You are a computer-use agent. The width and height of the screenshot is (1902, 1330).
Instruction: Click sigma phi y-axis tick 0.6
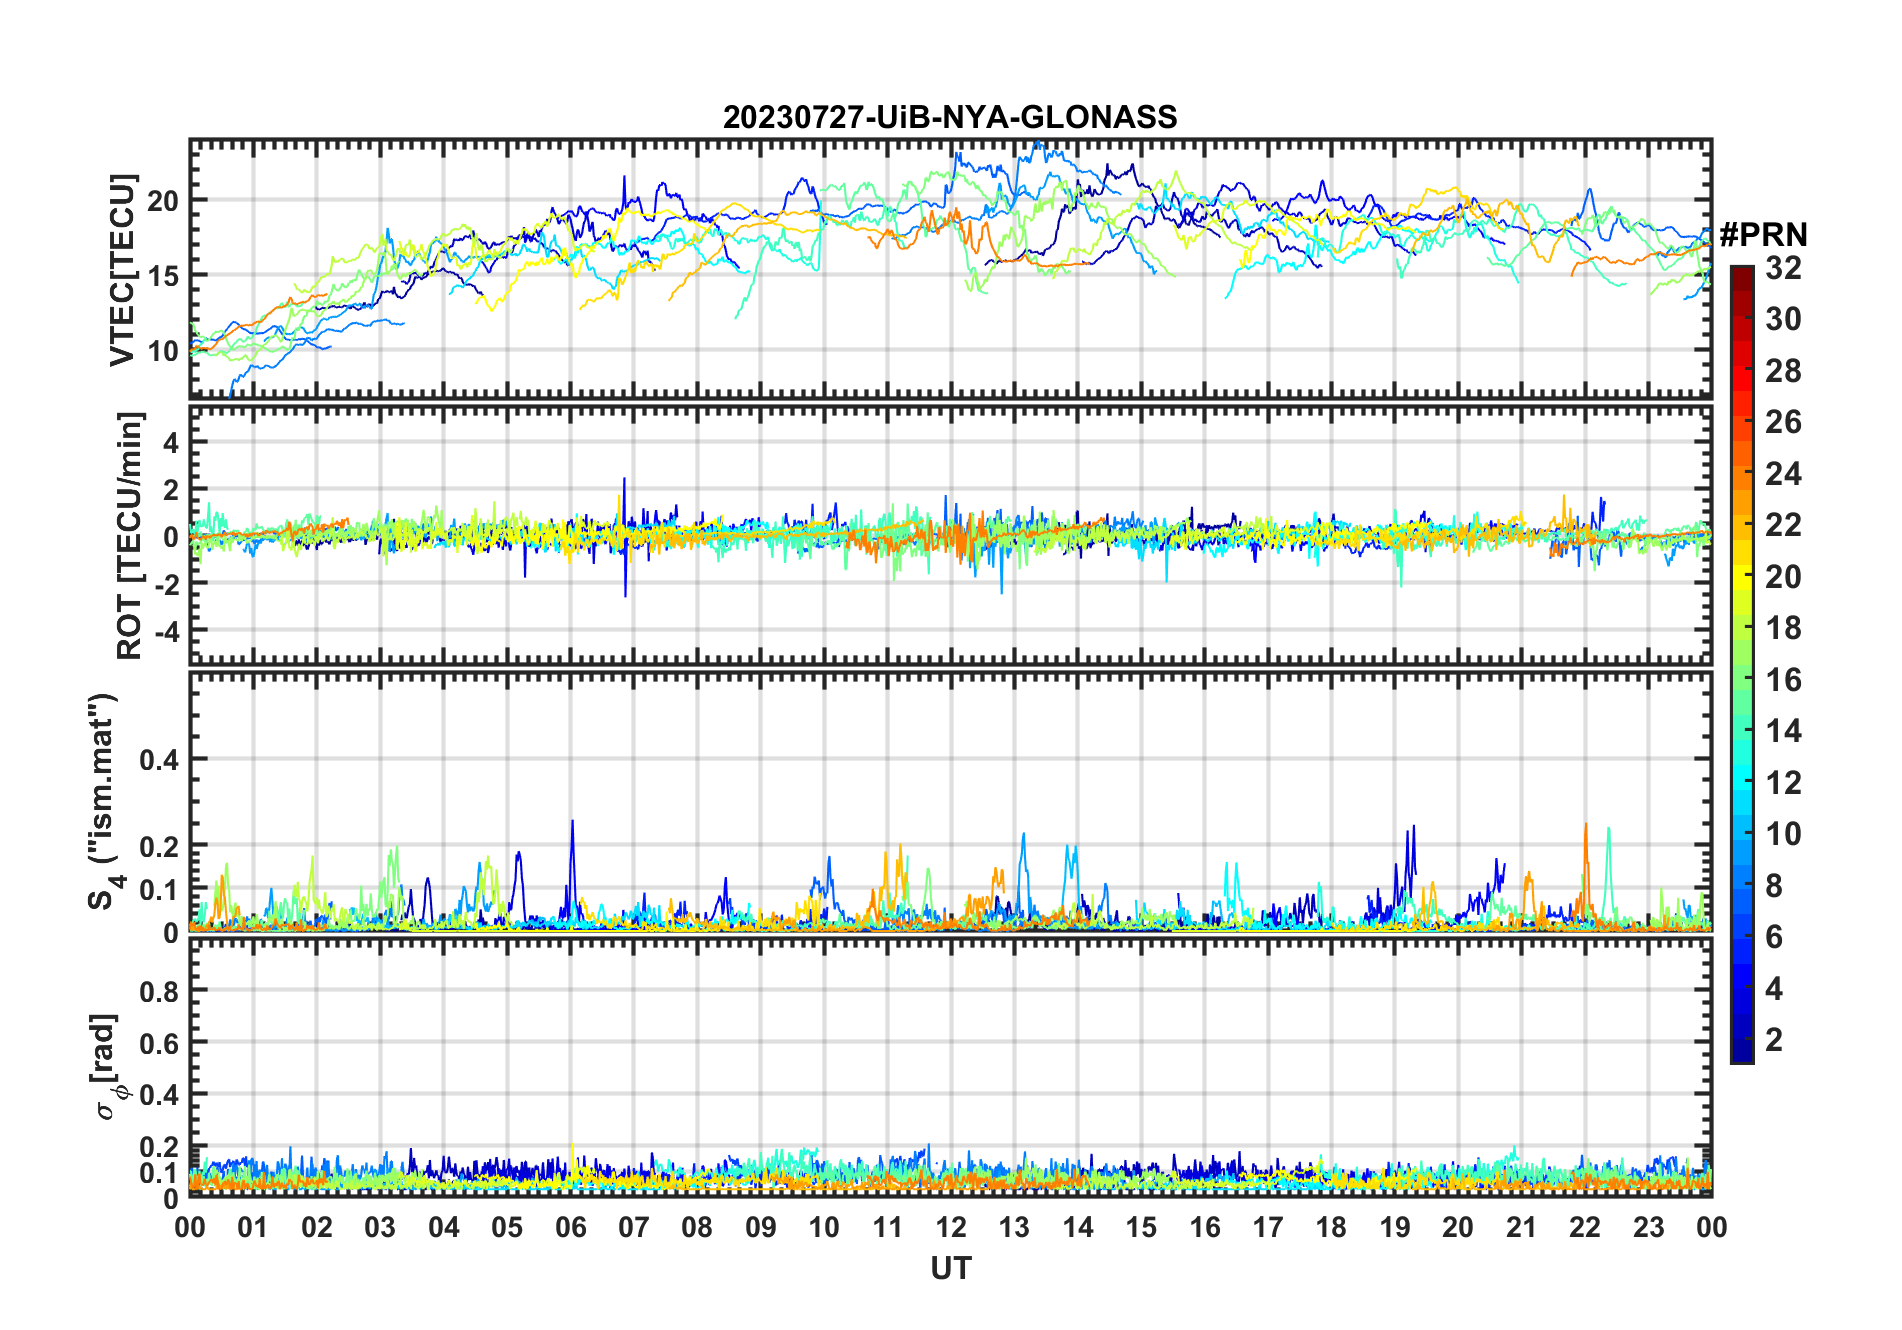tap(160, 1043)
